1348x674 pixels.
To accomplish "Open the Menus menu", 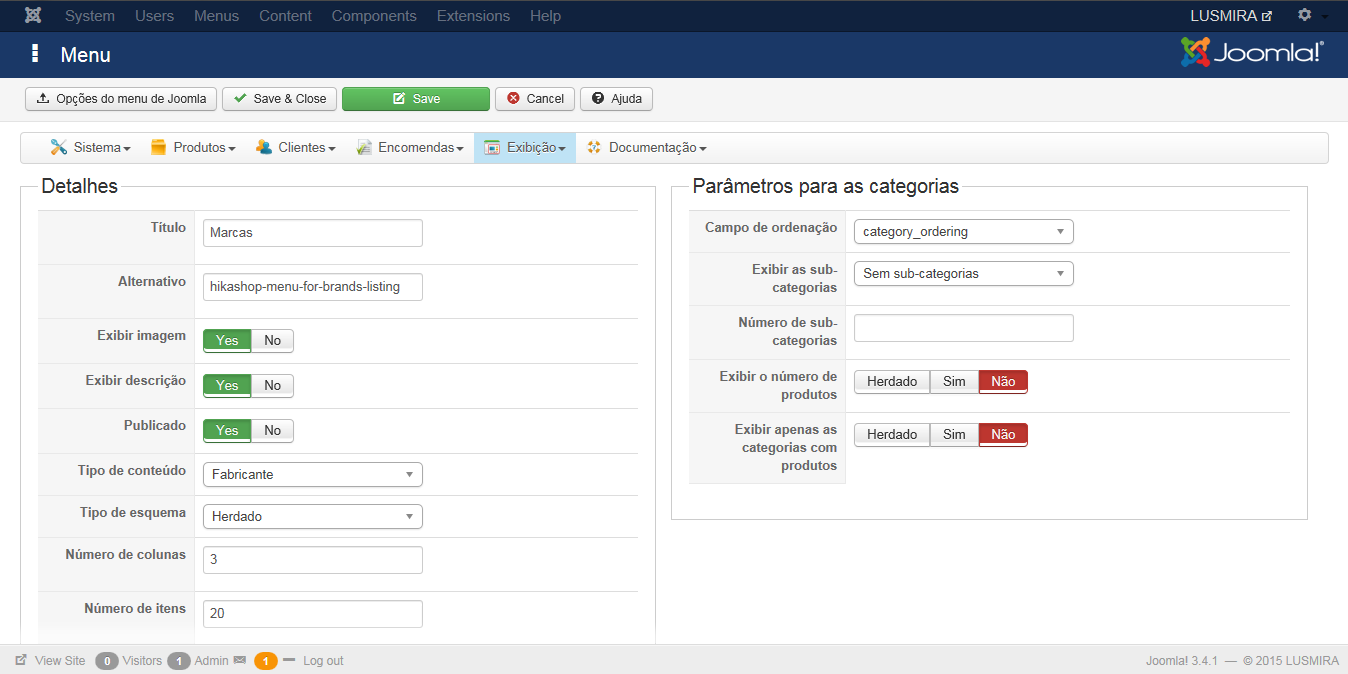I will 217,16.
